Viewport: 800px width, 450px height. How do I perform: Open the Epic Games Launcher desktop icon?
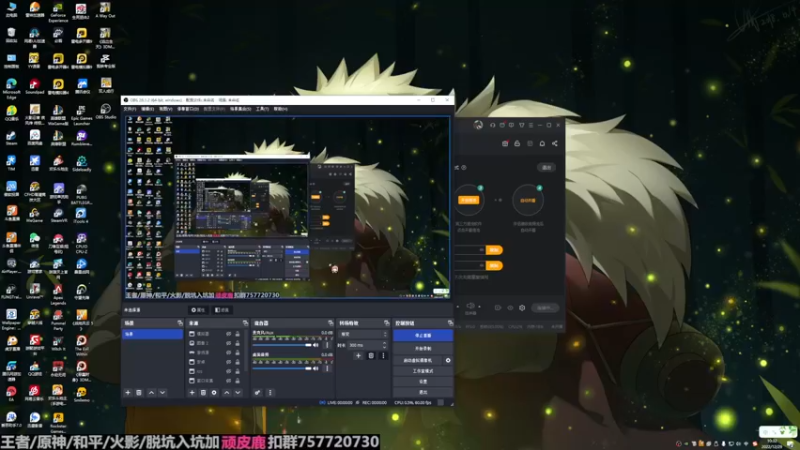point(82,115)
